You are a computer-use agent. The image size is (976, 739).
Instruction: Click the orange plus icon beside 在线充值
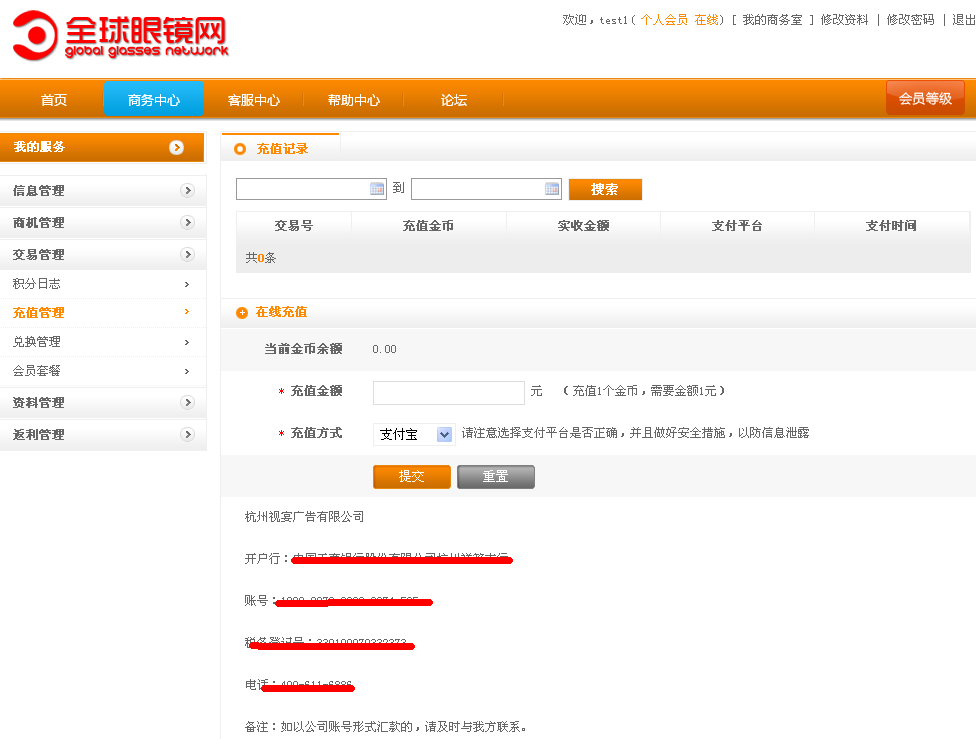point(241,313)
